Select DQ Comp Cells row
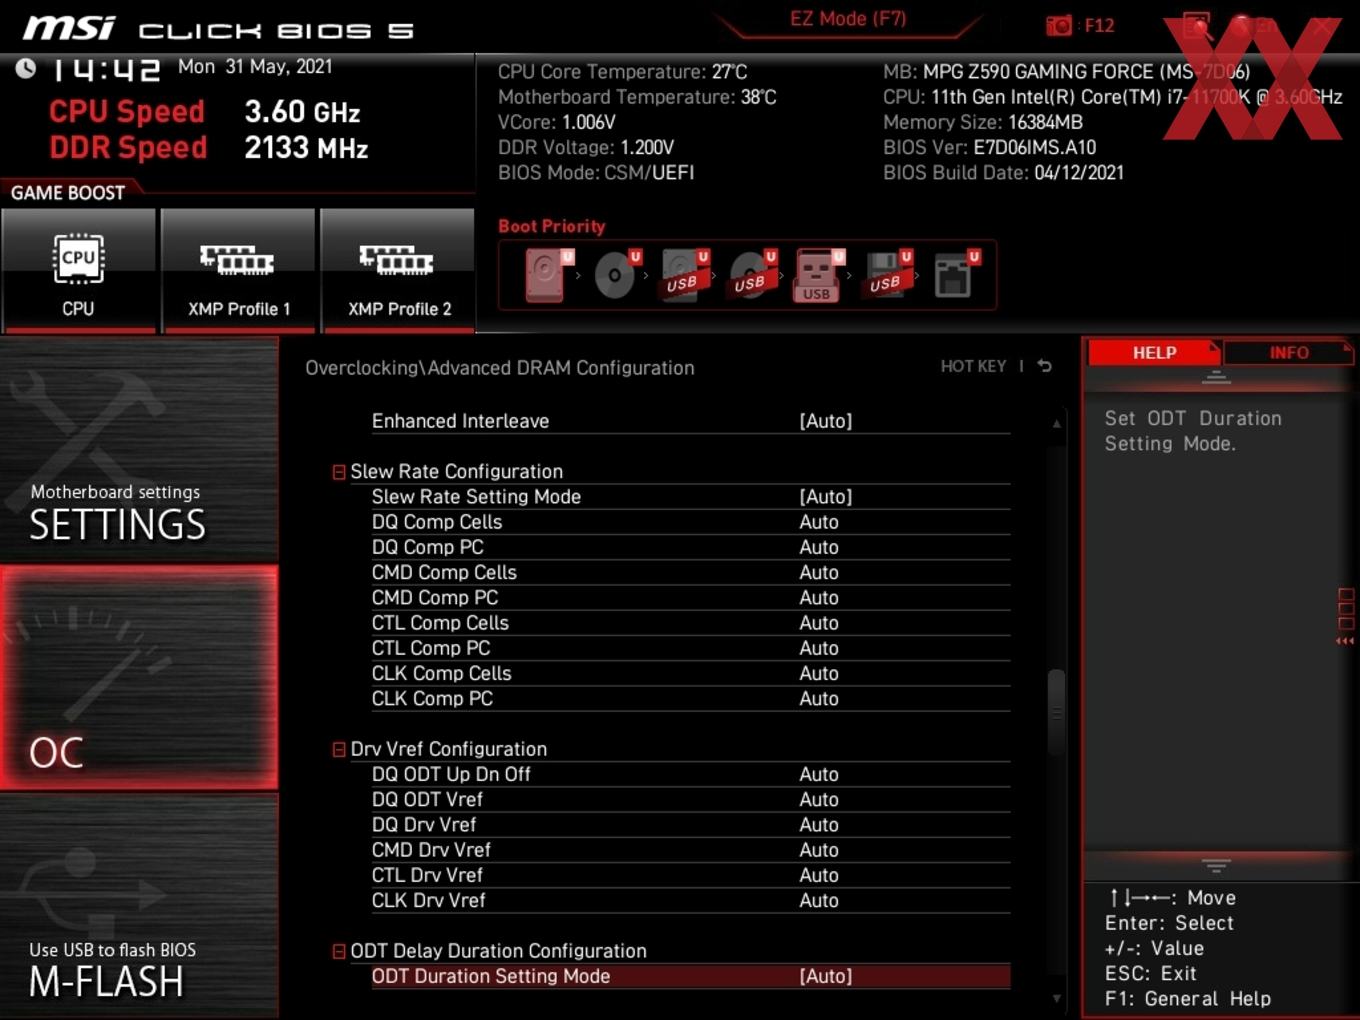Screen dimensions: 1360x1020 point(690,522)
